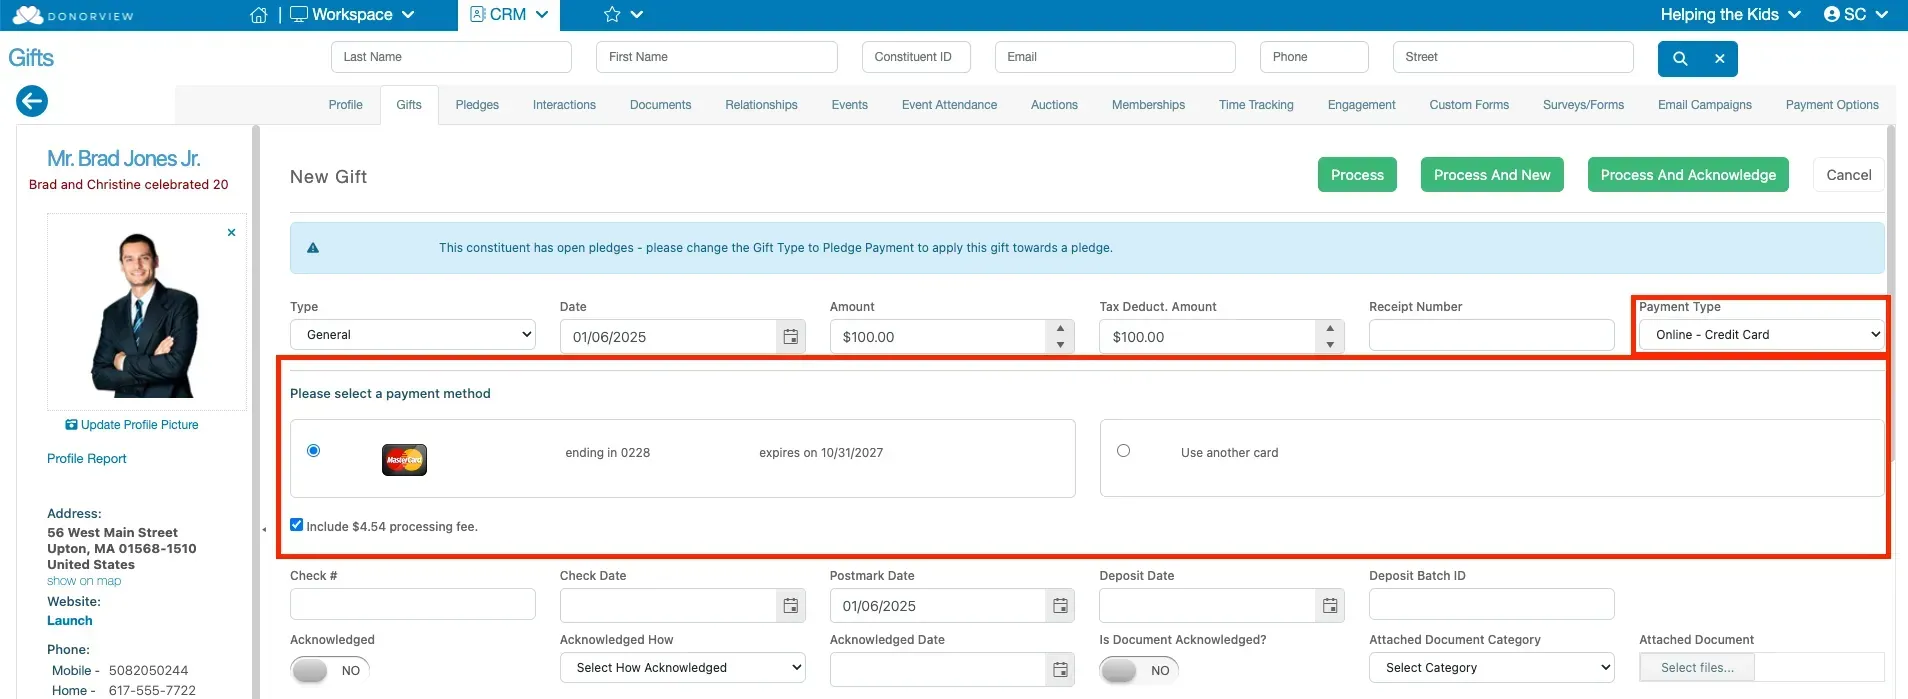Collapse the left constituent panel arrow
Screen dimensions: 1908x699
pyautogui.click(x=264, y=529)
